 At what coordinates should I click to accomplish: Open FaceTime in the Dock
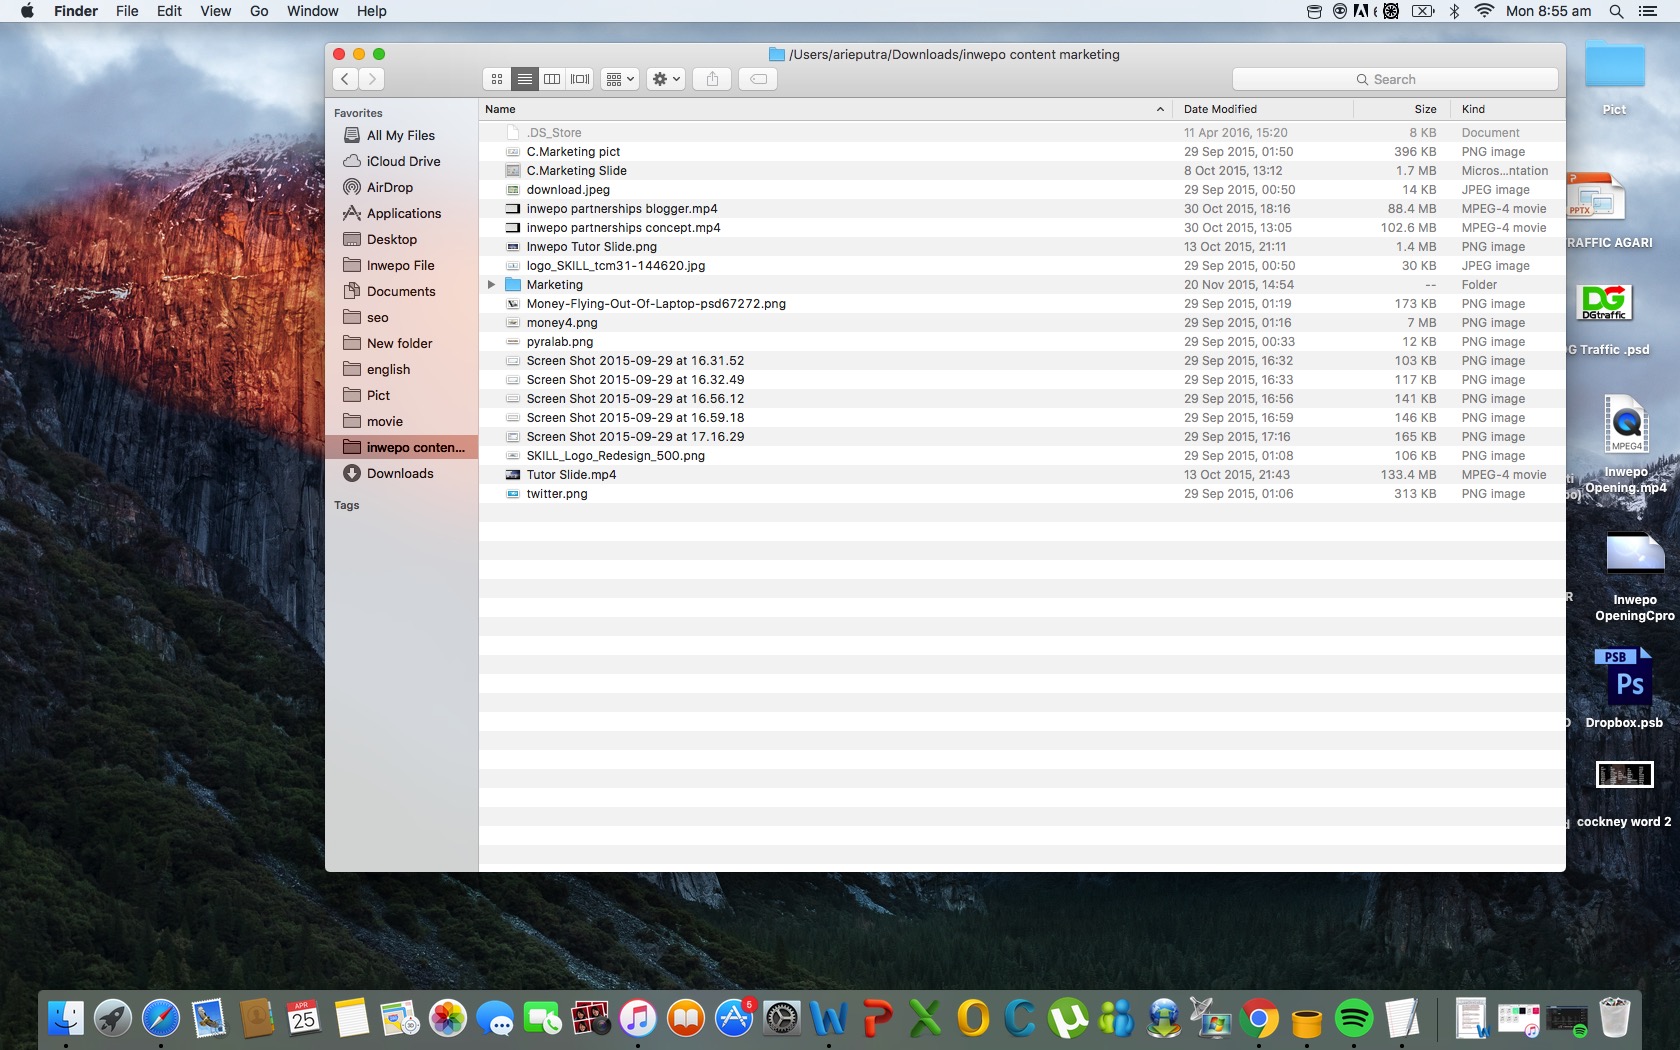click(x=543, y=1019)
